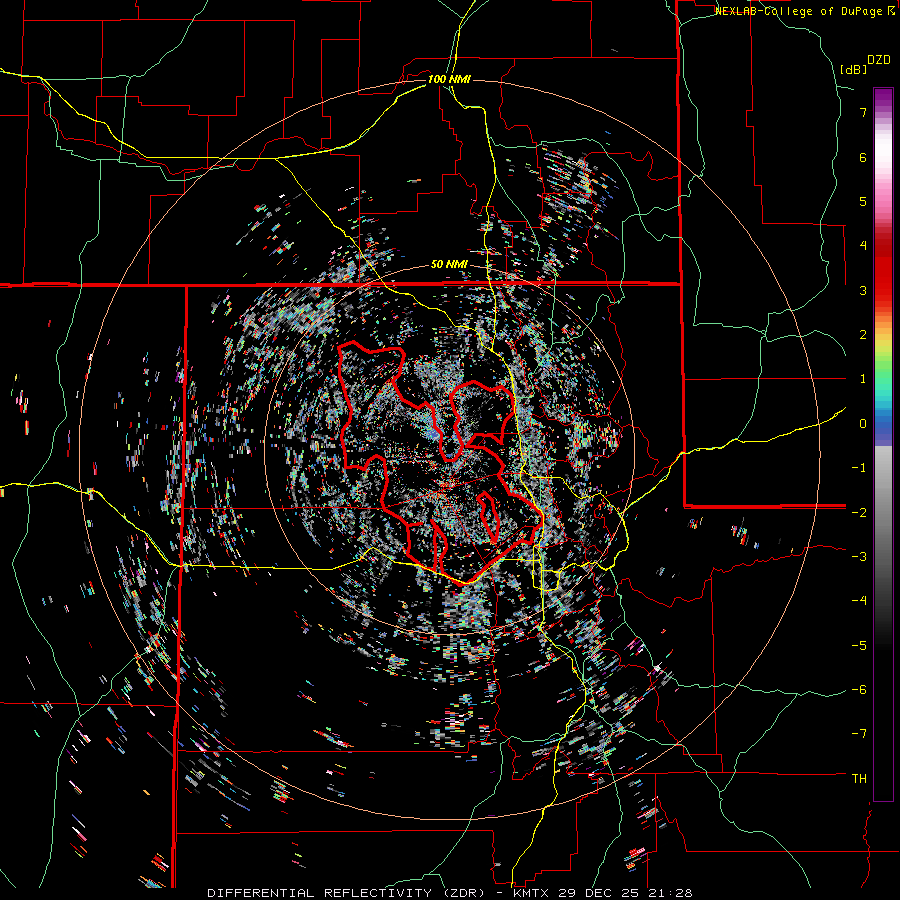Click the -3 value on ZDR scale

click(859, 557)
